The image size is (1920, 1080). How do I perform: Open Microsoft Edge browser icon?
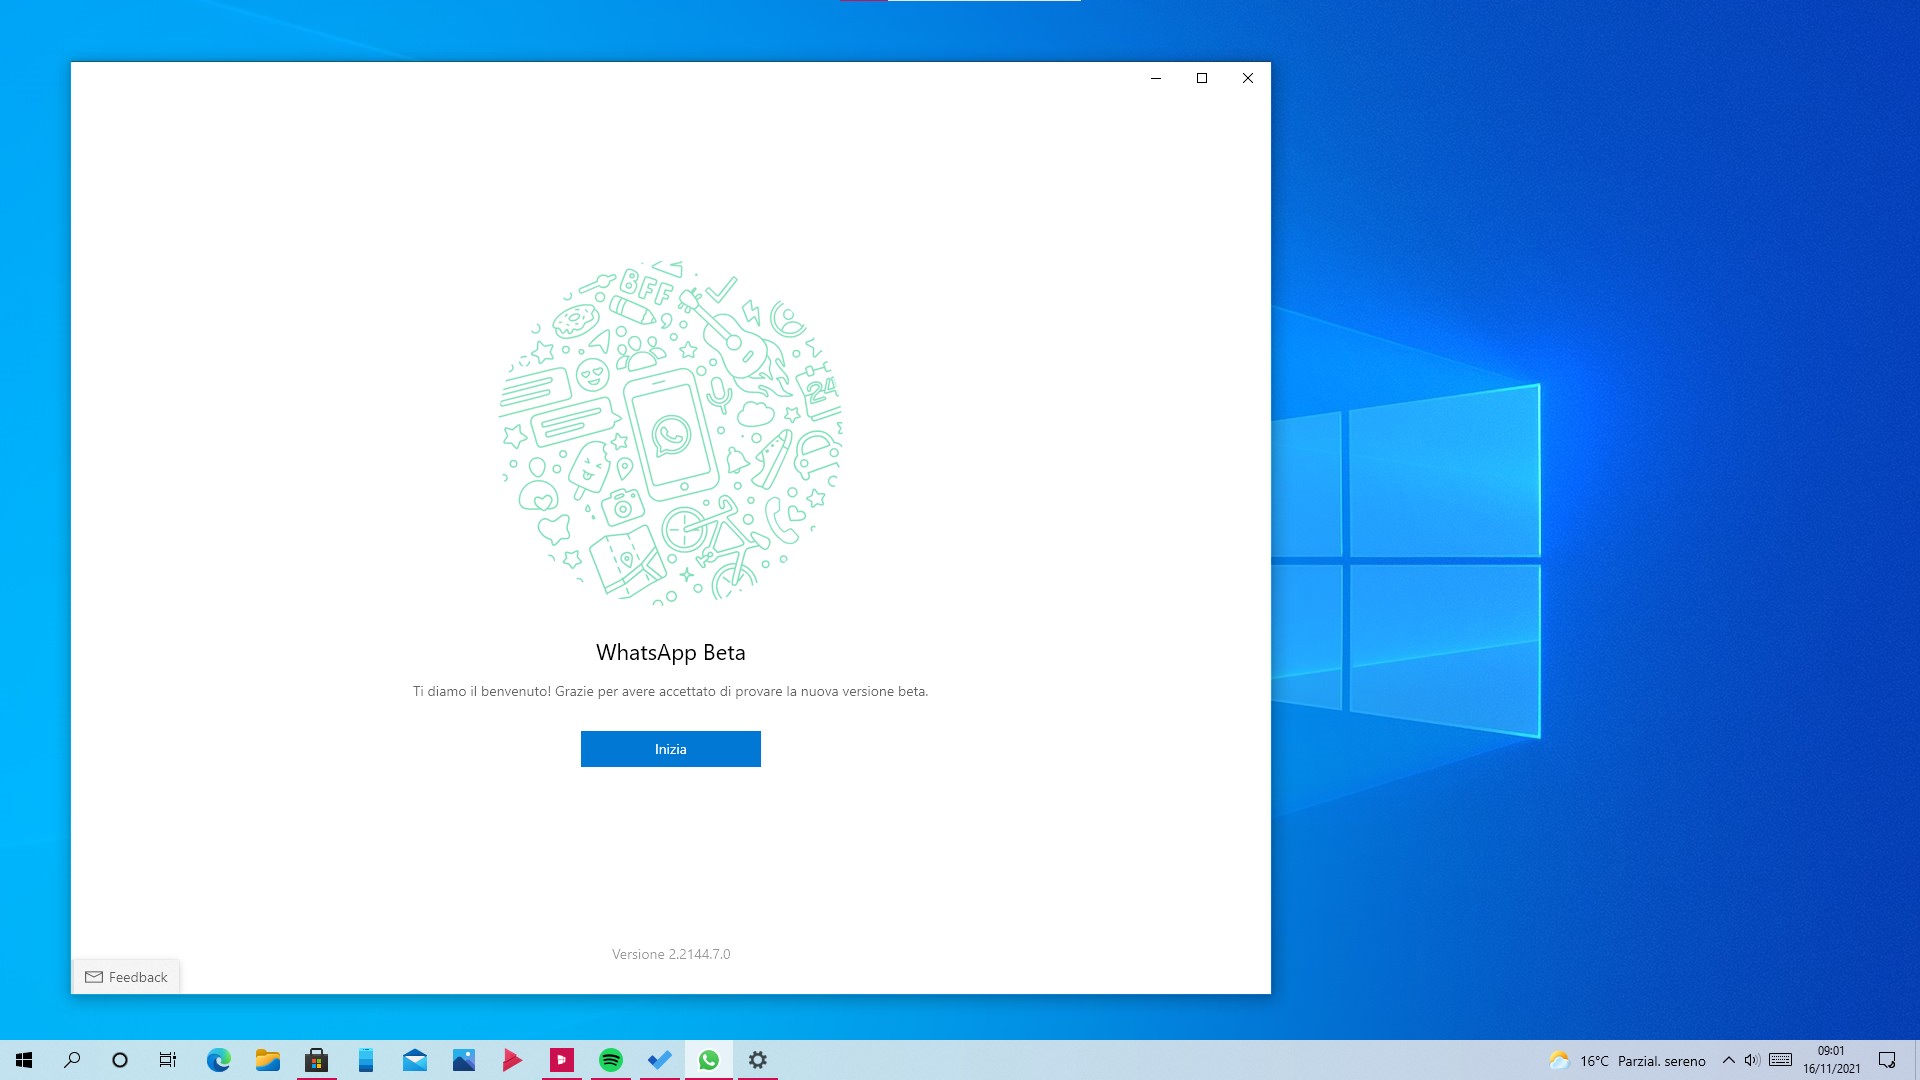(x=218, y=1060)
